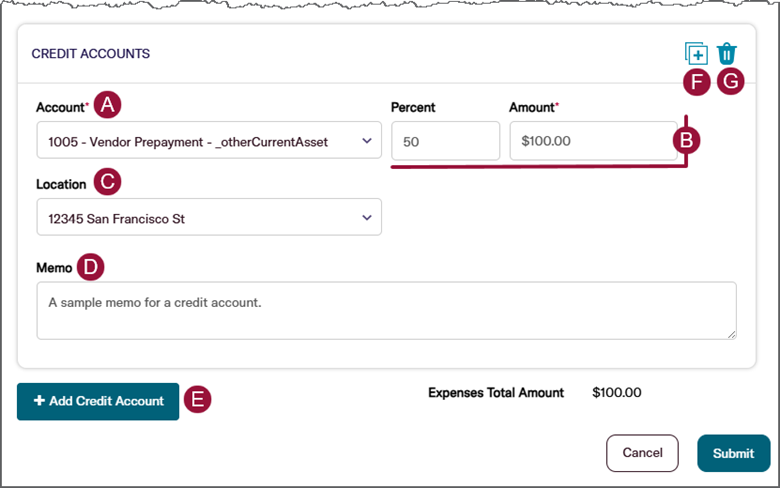Expand the Location dropdown chevron
The height and width of the screenshot is (488, 780).
click(367, 217)
